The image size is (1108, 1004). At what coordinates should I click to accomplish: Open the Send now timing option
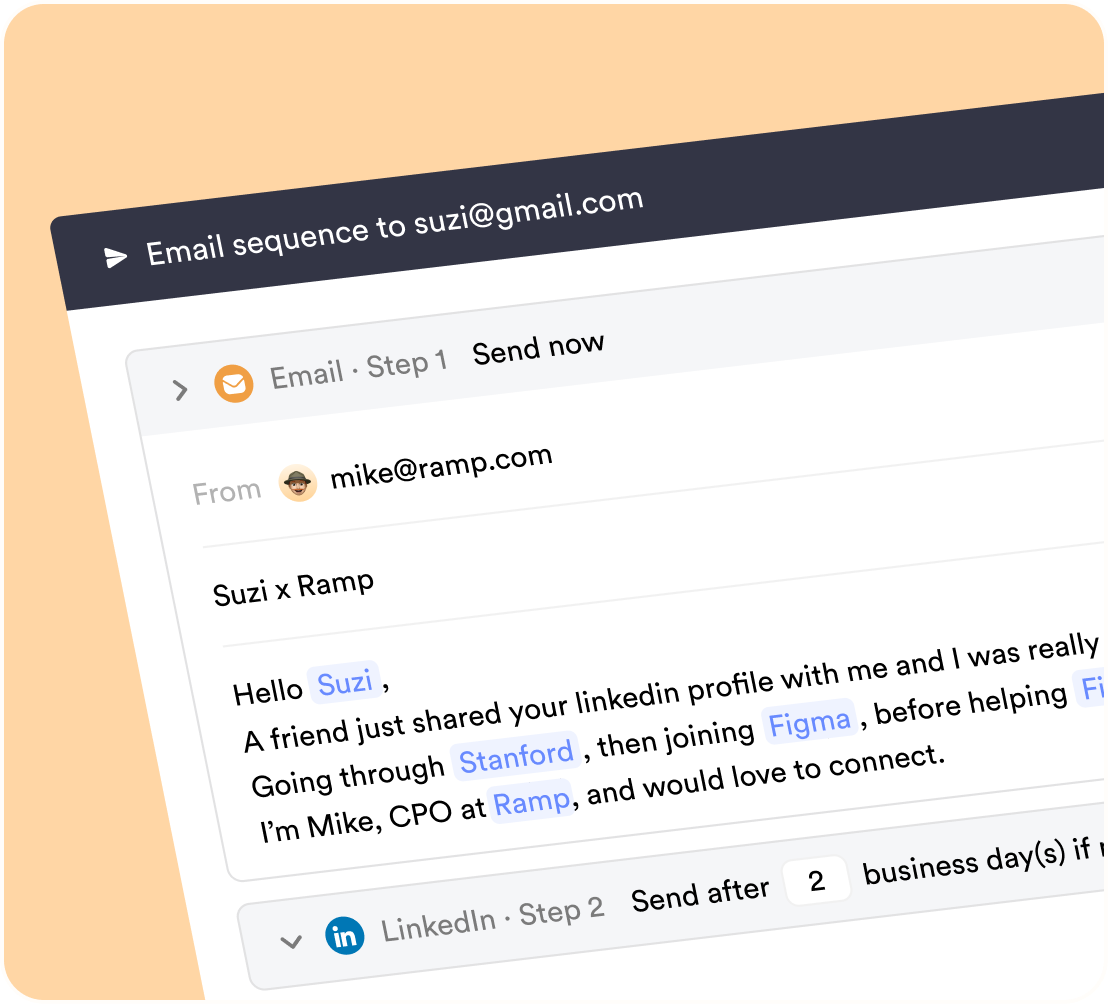(x=538, y=348)
